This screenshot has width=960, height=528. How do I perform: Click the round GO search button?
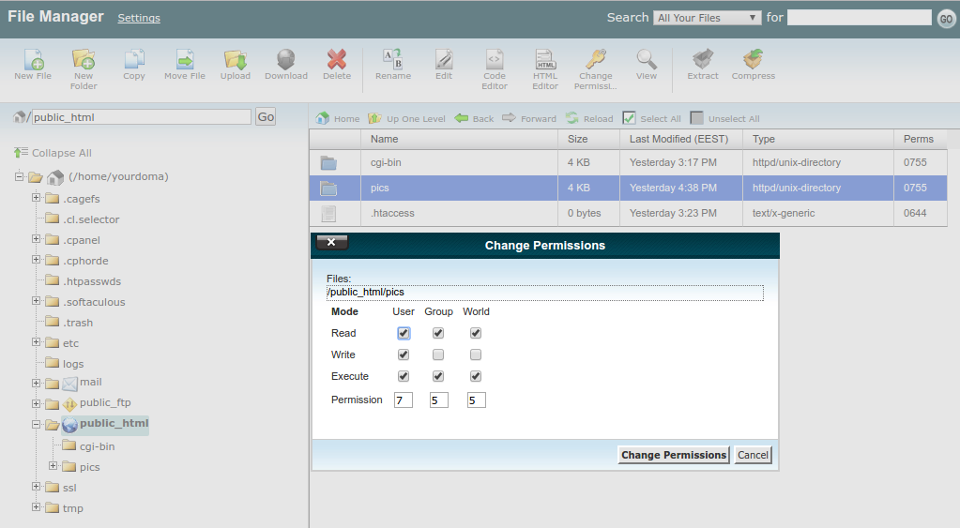click(946, 19)
